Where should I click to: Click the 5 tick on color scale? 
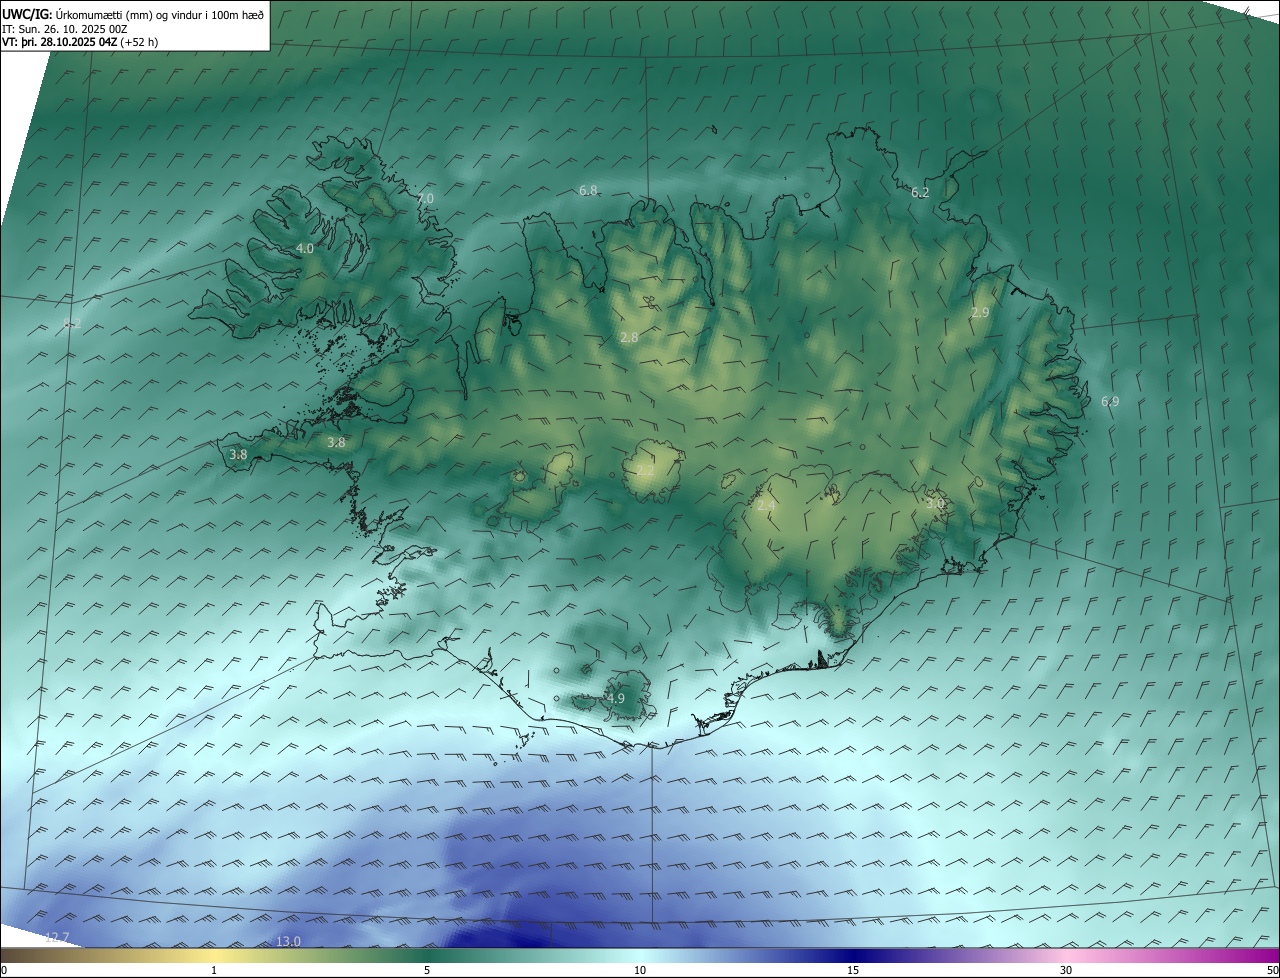[427, 970]
